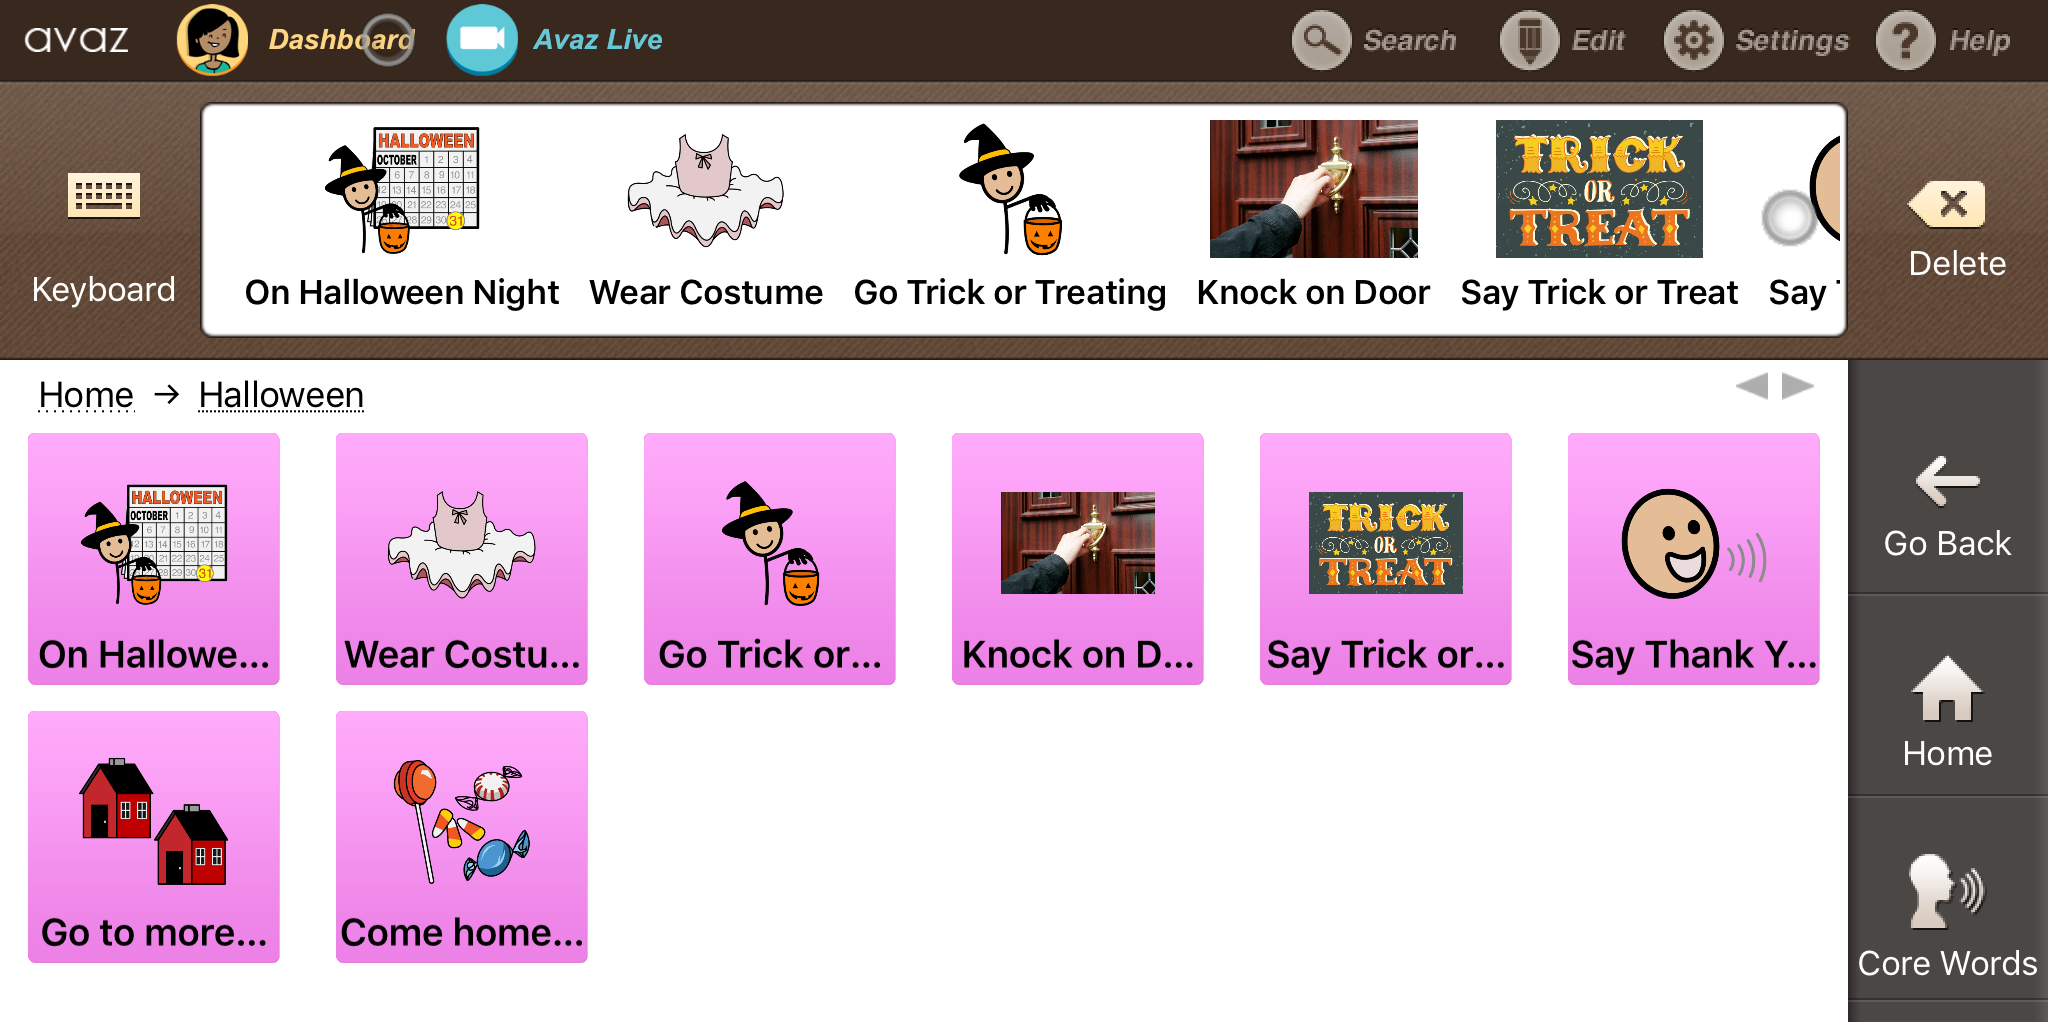Image resolution: width=2048 pixels, height=1022 pixels.
Task: Open the Search tool
Action: [x=1374, y=41]
